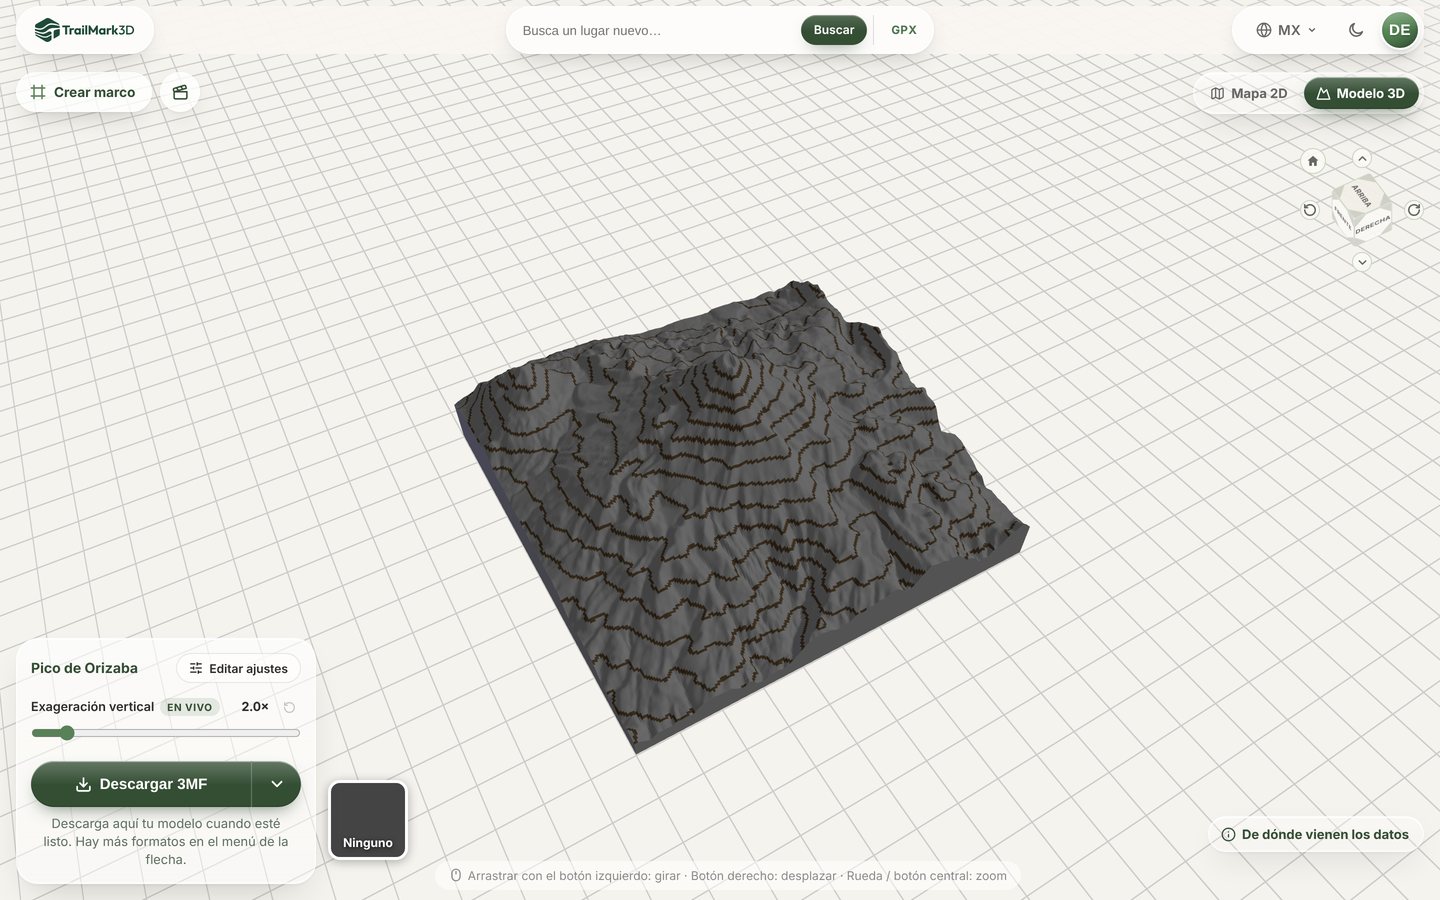Viewport: 1440px width, 900px height.
Task: Toggle dark mode moon icon
Action: coord(1356,30)
